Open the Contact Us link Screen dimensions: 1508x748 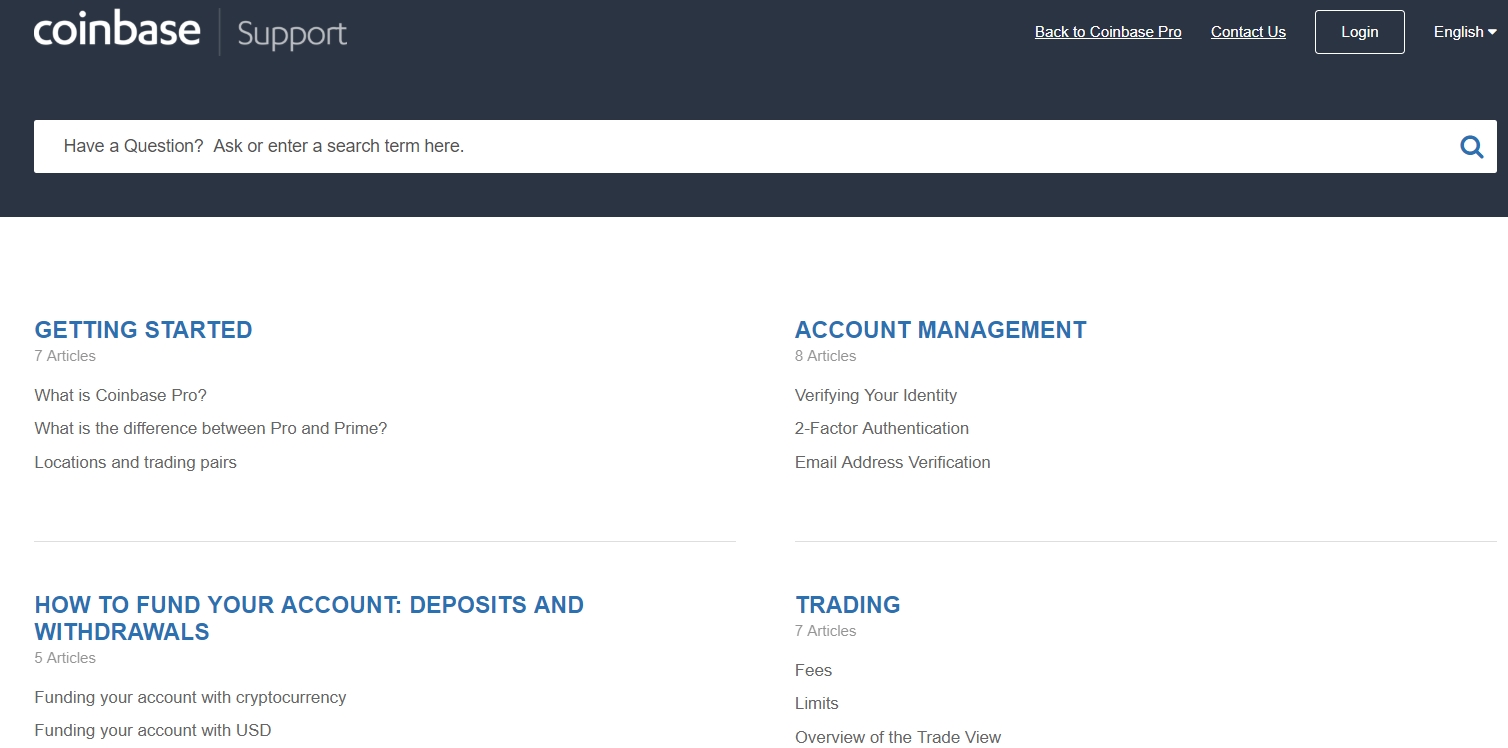(1248, 32)
